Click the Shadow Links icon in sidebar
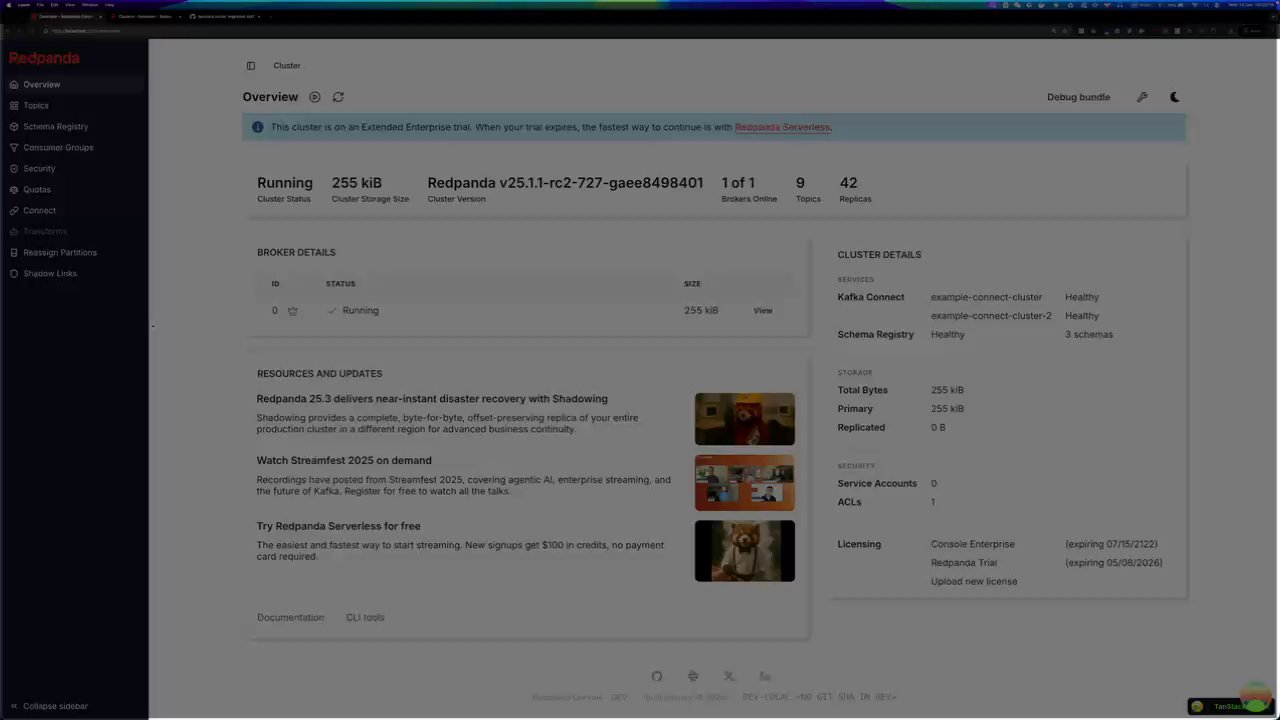This screenshot has height=720, width=1280. (x=14, y=274)
